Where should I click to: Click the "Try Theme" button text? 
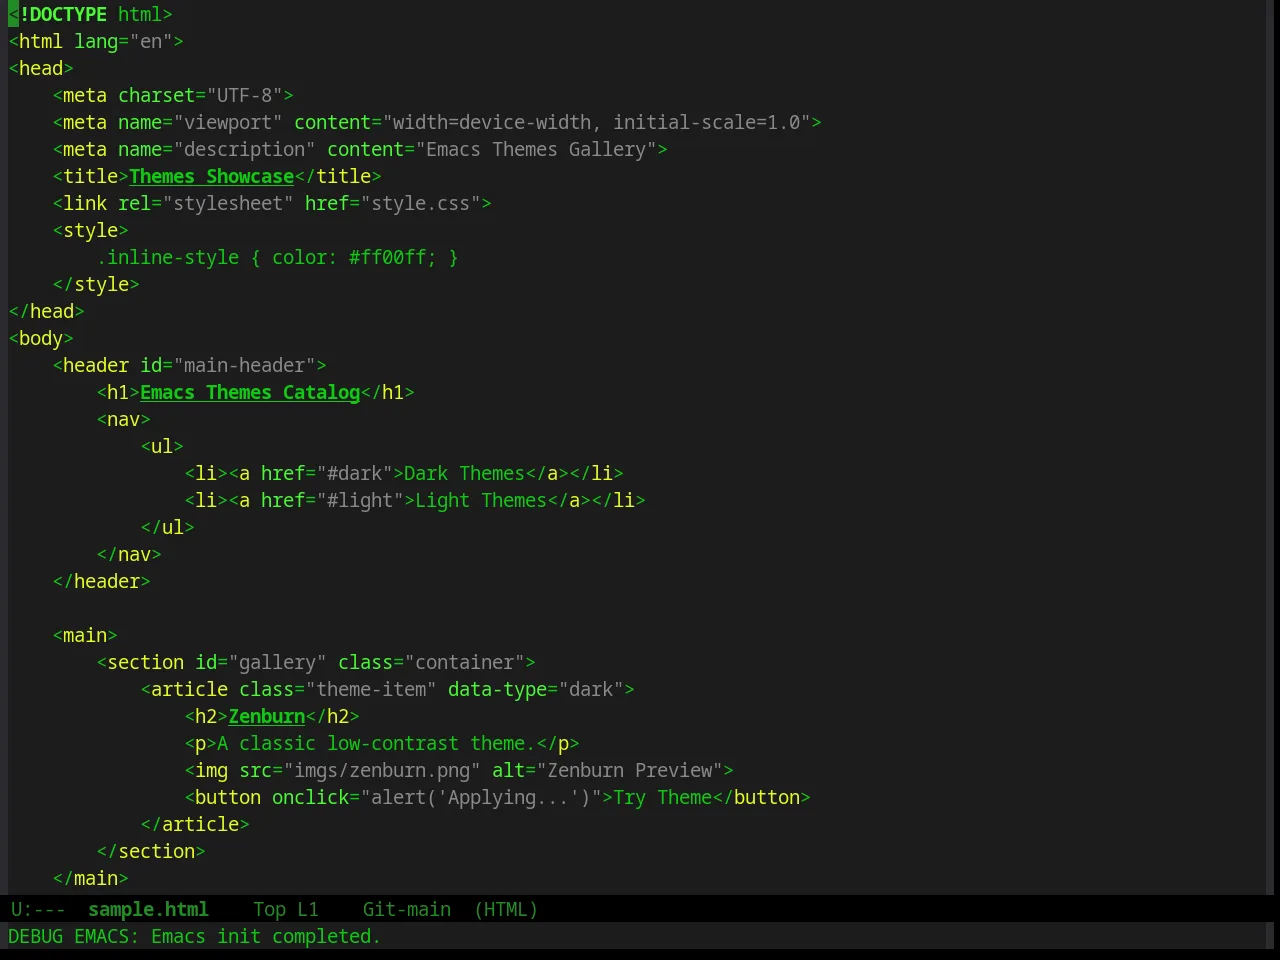pyautogui.click(x=663, y=797)
